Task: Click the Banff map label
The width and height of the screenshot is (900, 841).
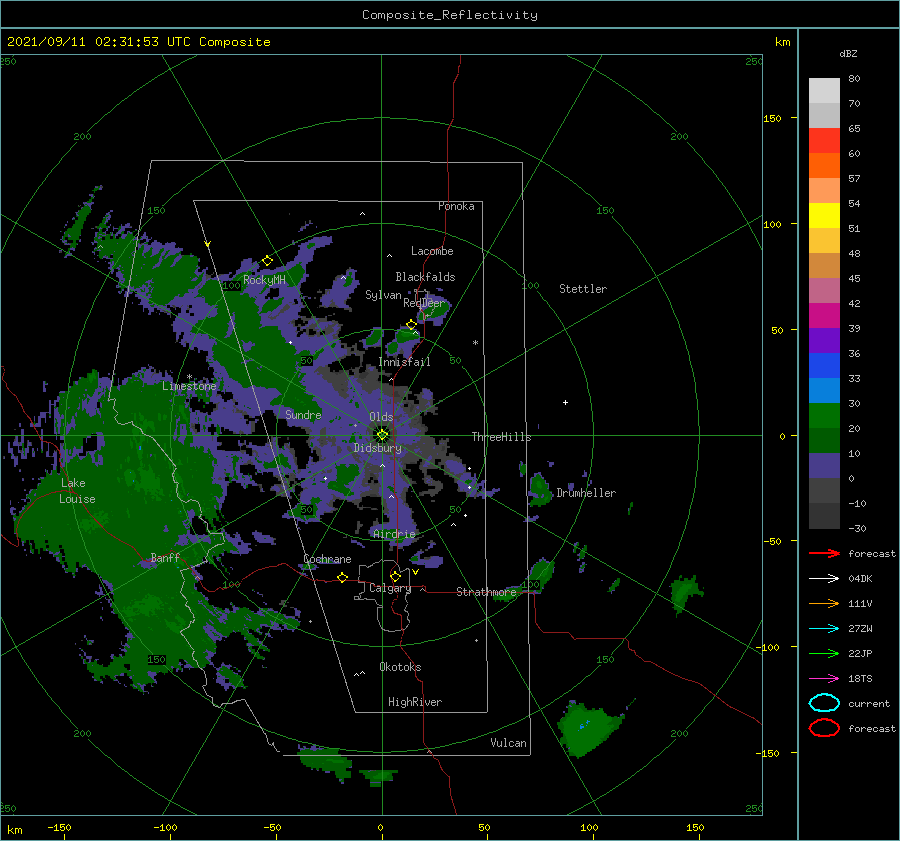Action: tap(165, 557)
